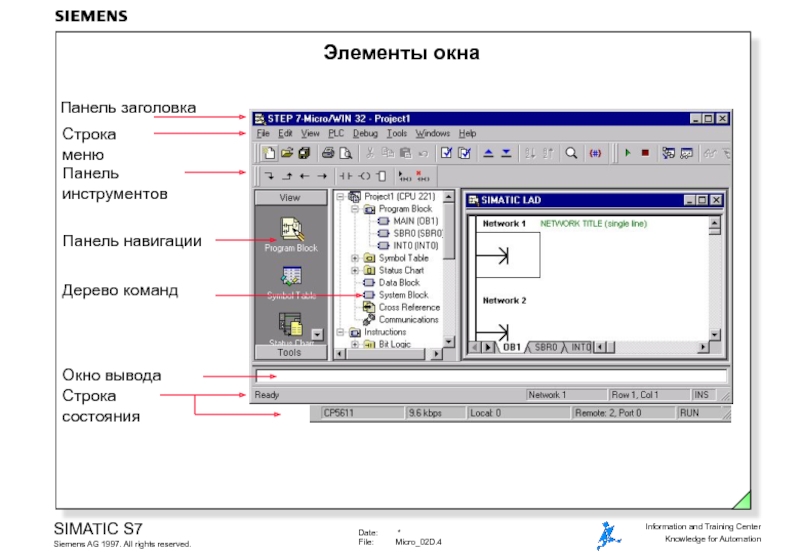Open Symbol Table in navigation bar
The width and height of the screenshot is (800, 554).
point(291,281)
